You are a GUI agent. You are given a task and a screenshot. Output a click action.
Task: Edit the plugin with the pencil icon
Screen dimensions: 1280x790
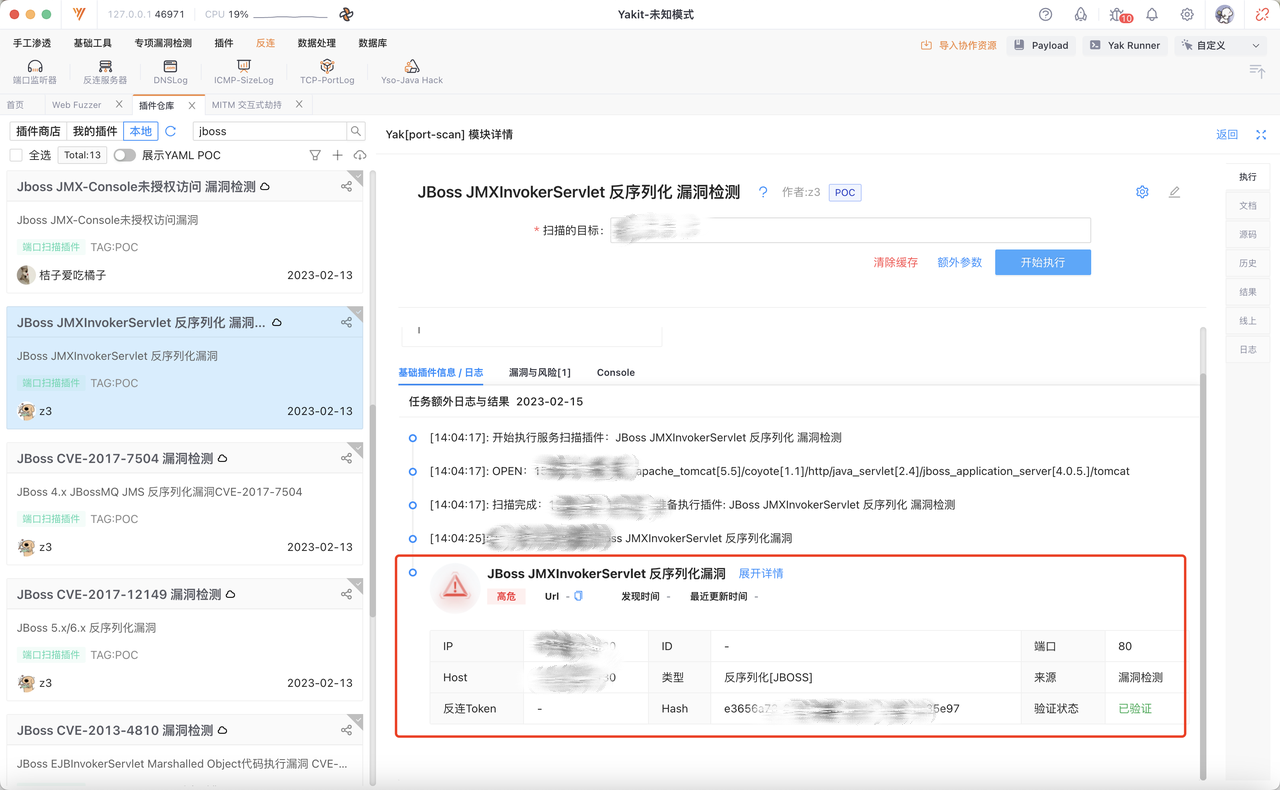pyautogui.click(x=1174, y=192)
